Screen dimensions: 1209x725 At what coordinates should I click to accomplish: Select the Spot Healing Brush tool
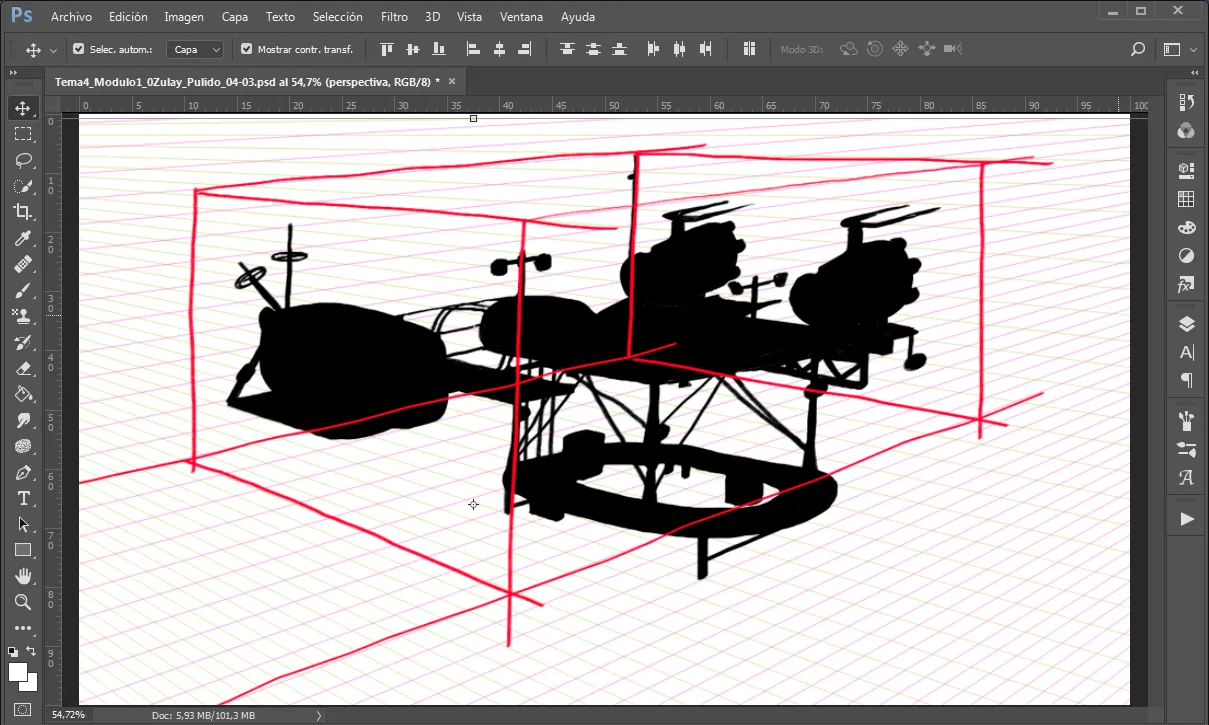(23, 264)
